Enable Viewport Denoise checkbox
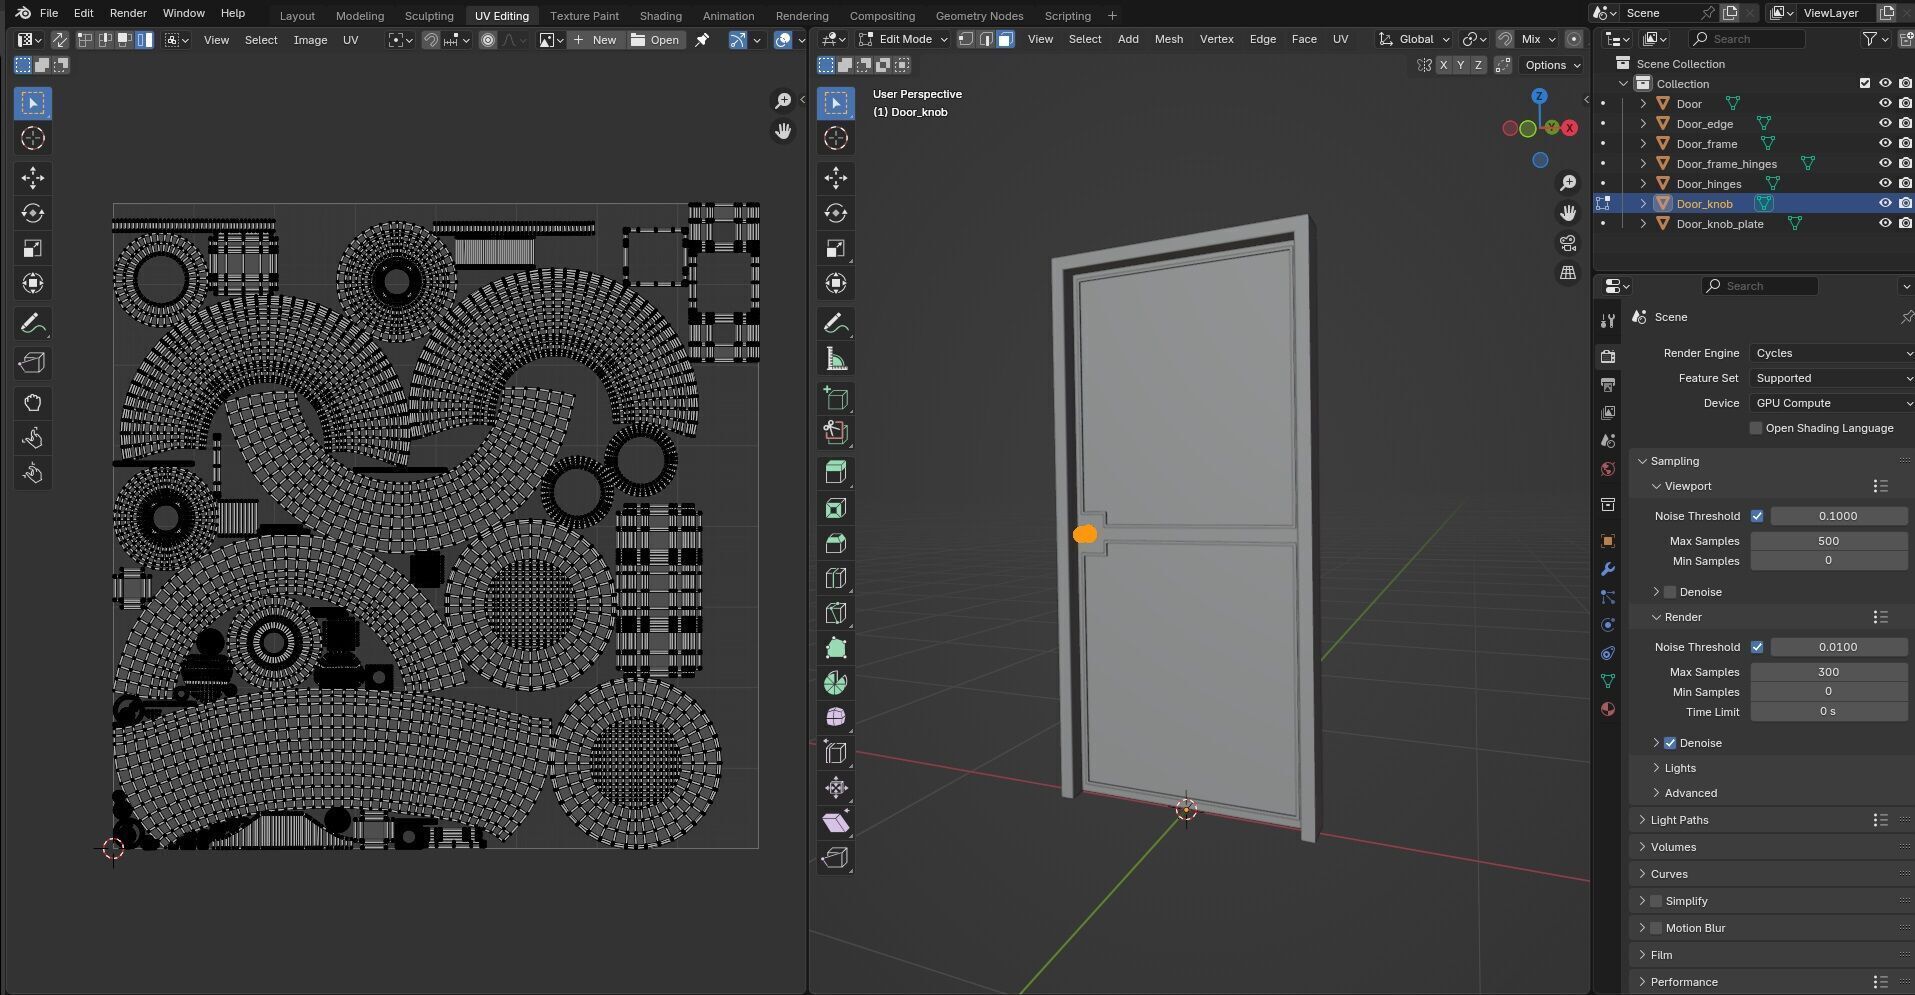 point(1670,592)
